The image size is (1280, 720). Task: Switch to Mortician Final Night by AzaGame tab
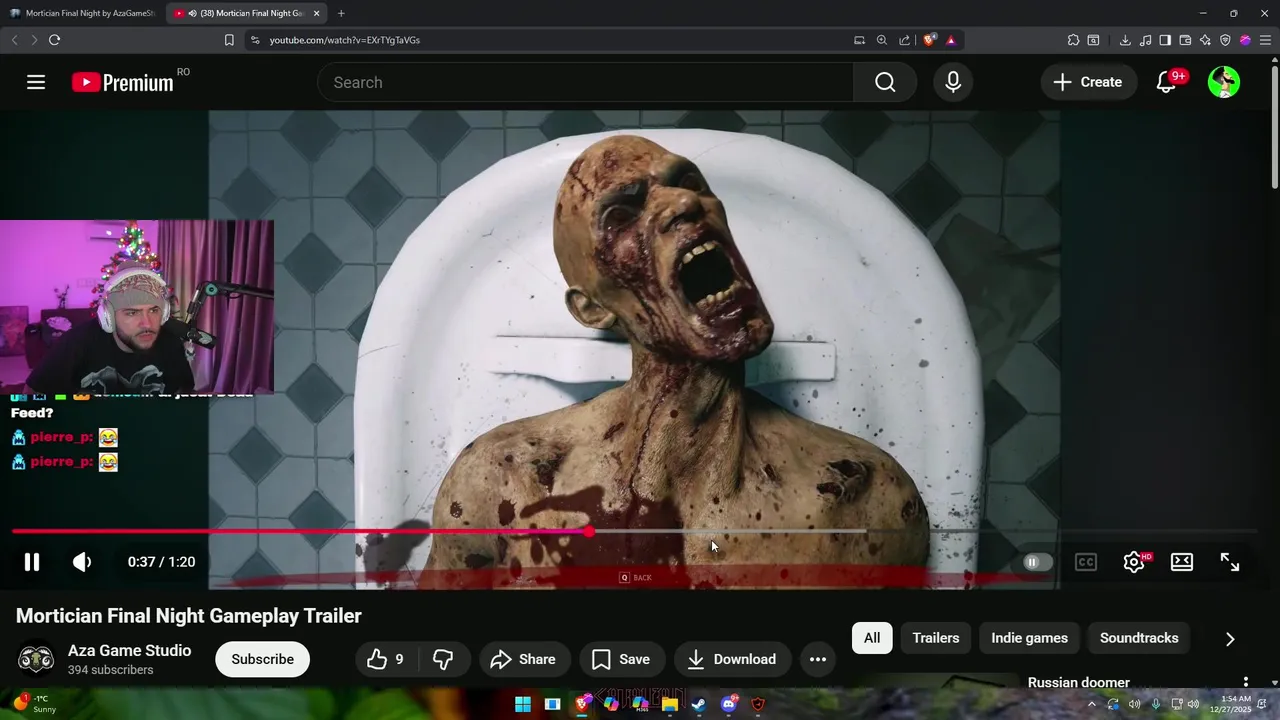pyautogui.click(x=82, y=13)
